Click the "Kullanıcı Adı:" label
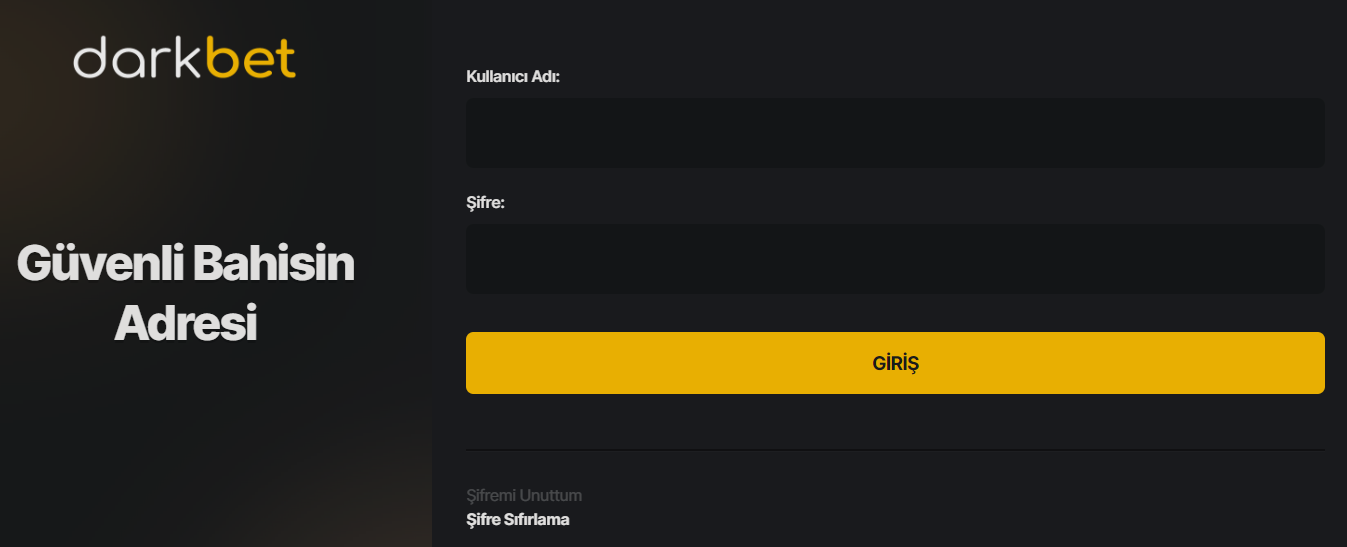This screenshot has width=1347, height=547. pos(513,77)
